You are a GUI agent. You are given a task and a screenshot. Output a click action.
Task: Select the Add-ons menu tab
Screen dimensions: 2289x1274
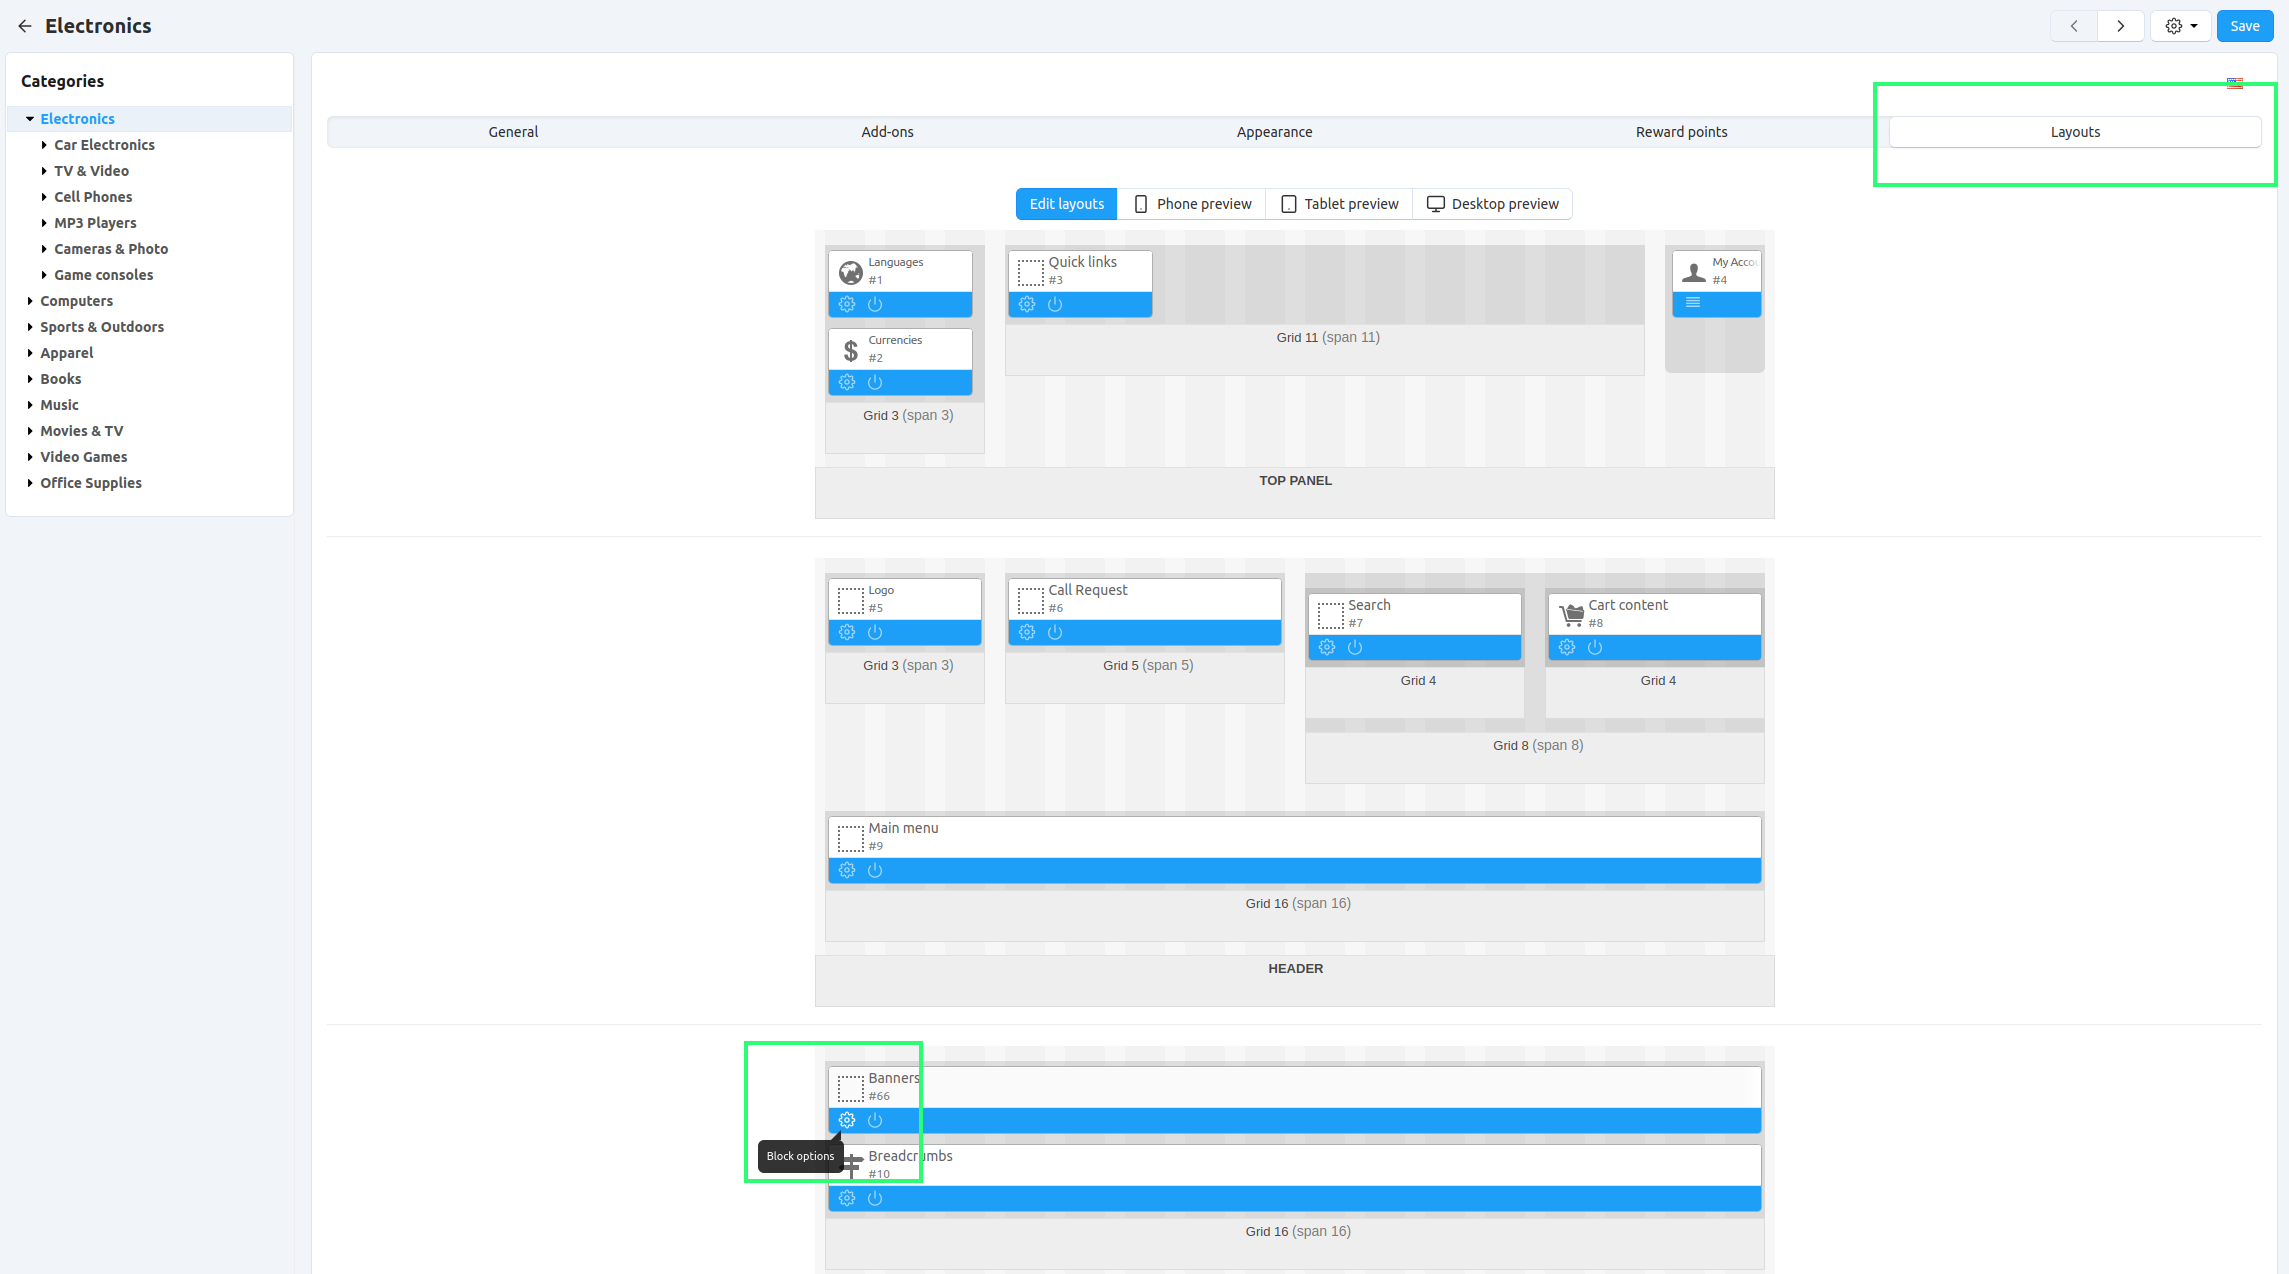[886, 132]
